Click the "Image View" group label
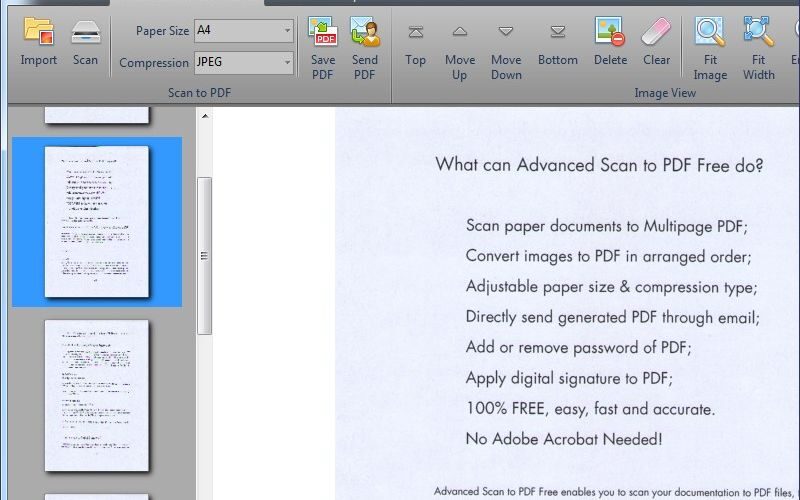 click(x=665, y=93)
